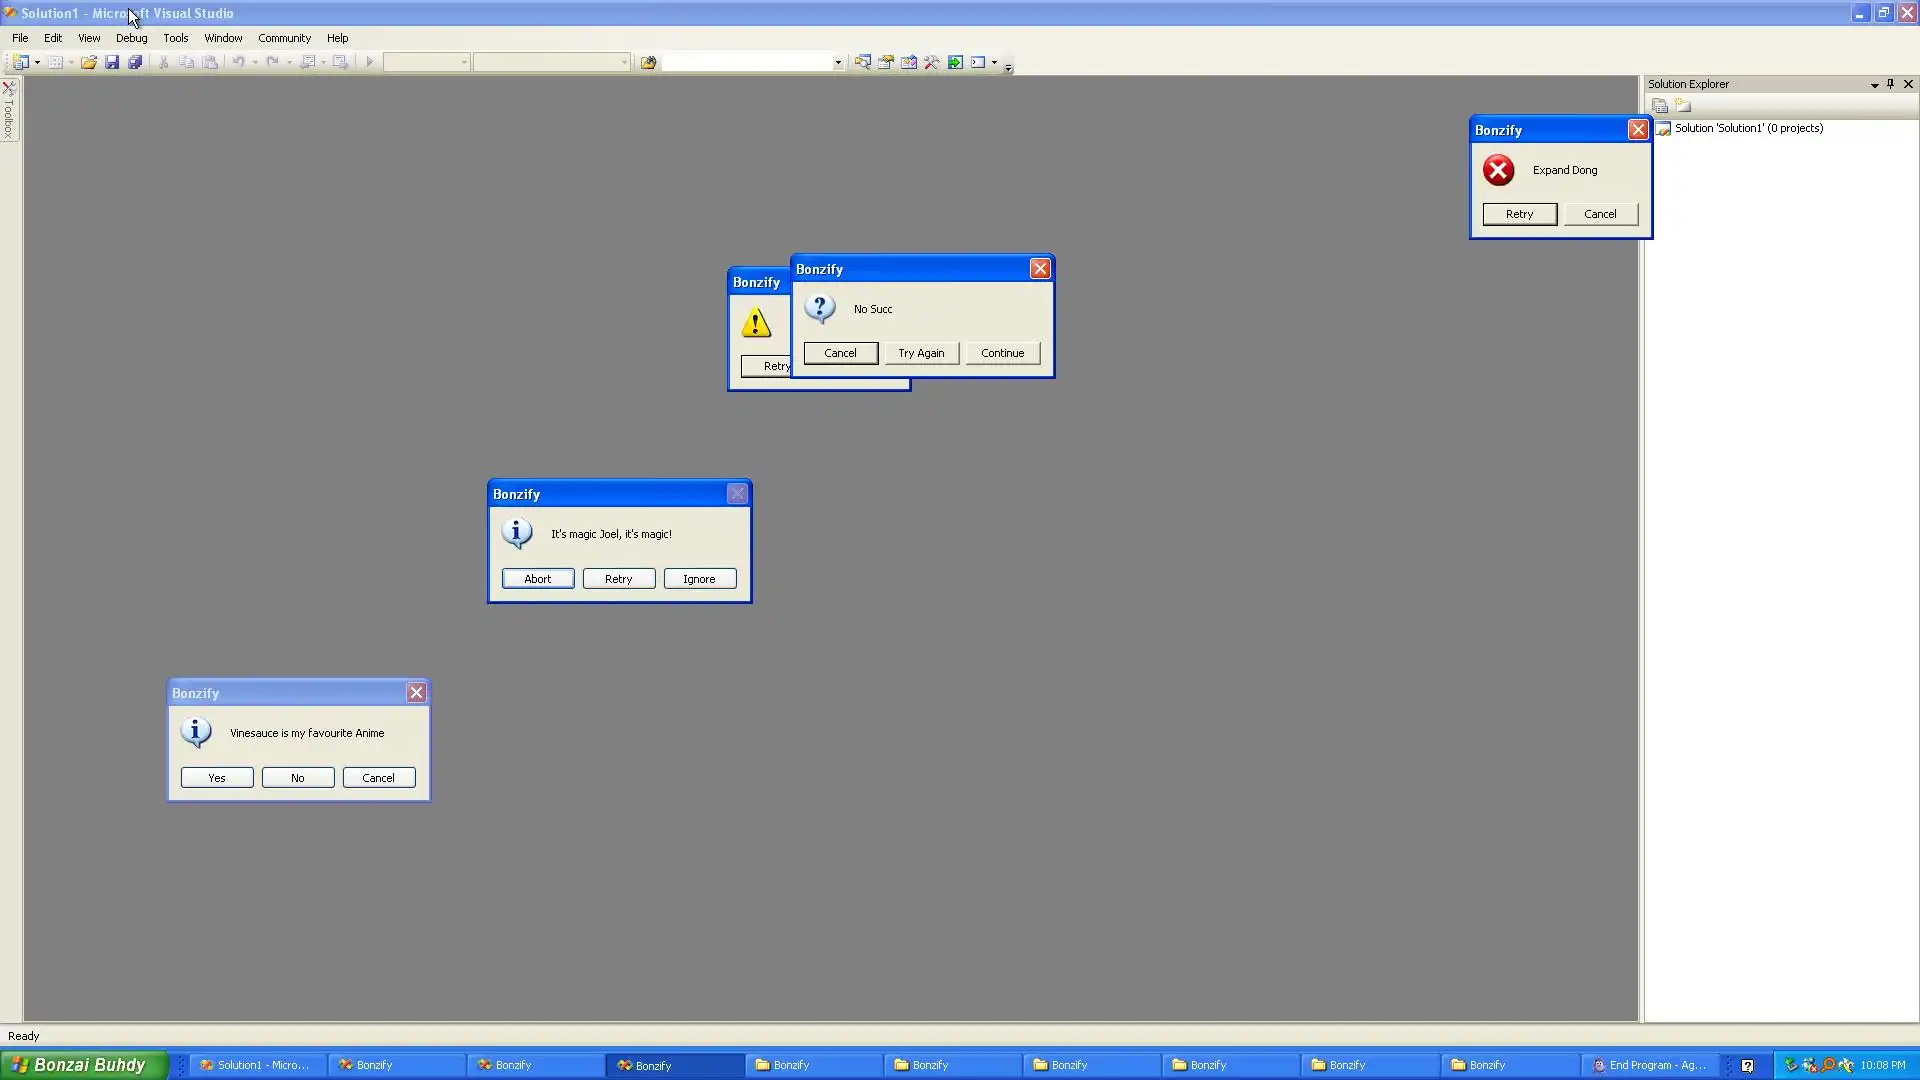Click the Save All toolbar icon
This screenshot has height=1080, width=1920.
(135, 62)
